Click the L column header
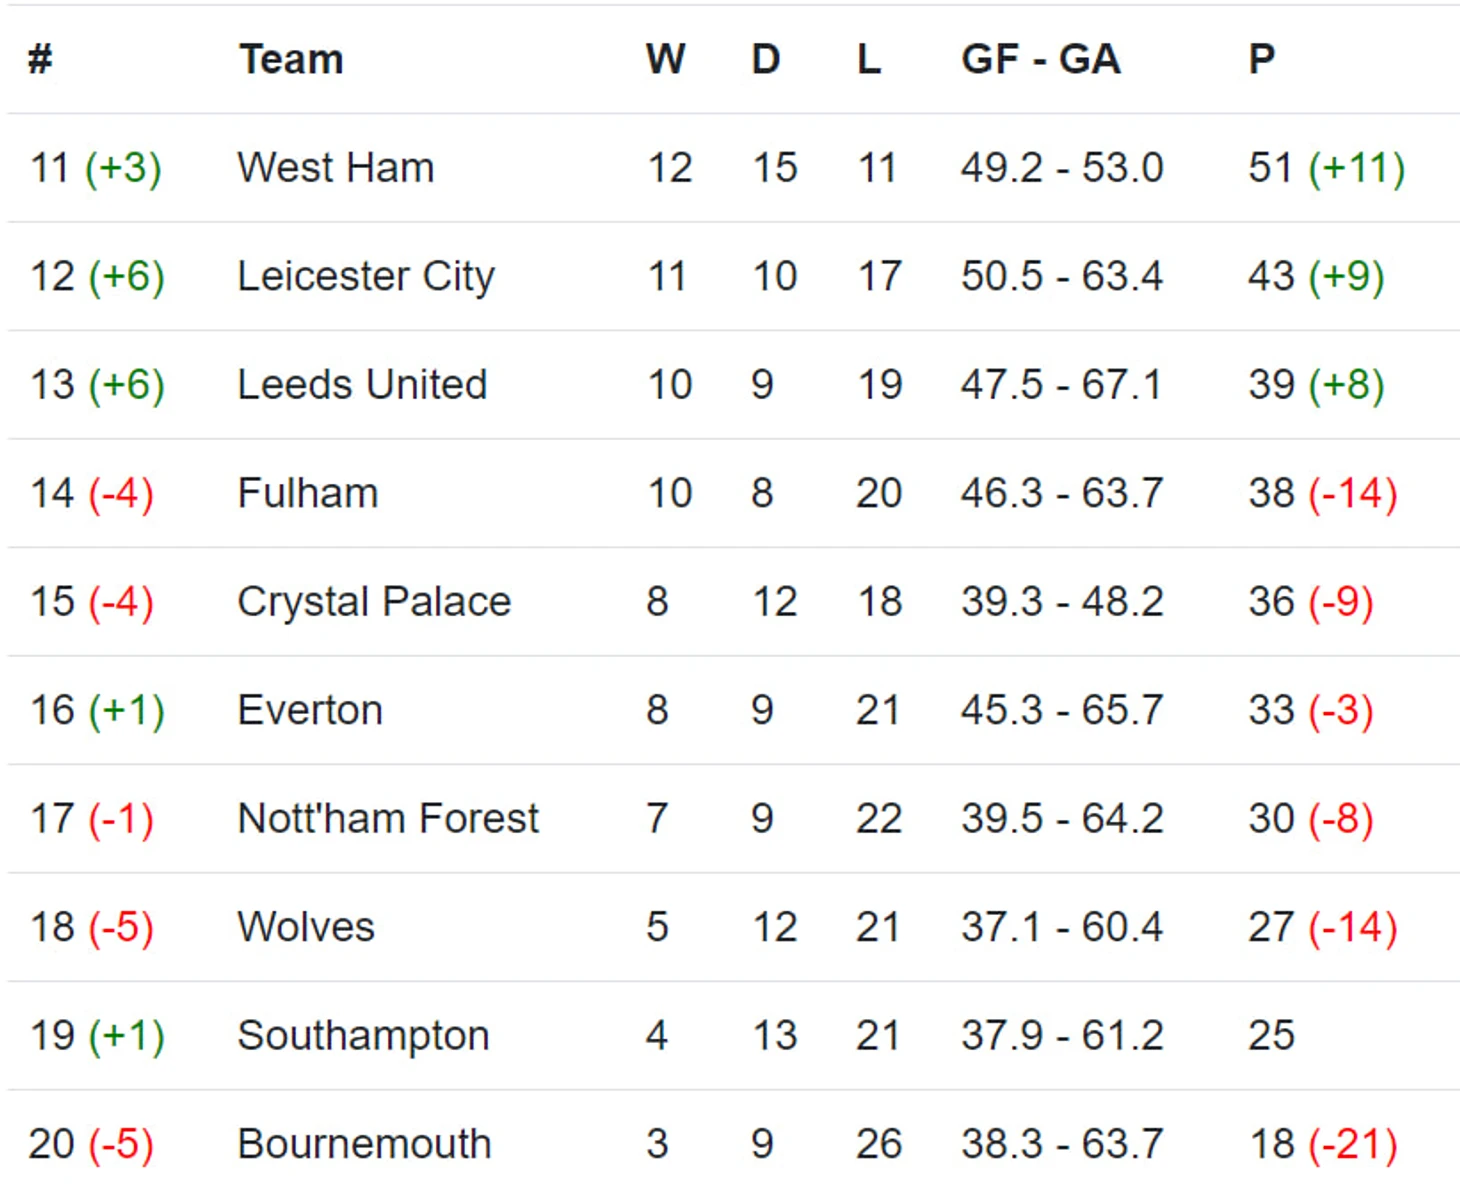This screenshot has width=1460, height=1191. tap(869, 59)
